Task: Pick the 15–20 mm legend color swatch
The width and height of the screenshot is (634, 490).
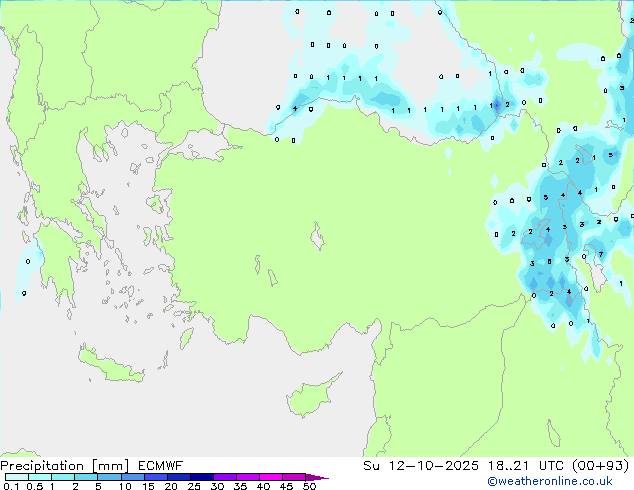Action: [x=155, y=477]
